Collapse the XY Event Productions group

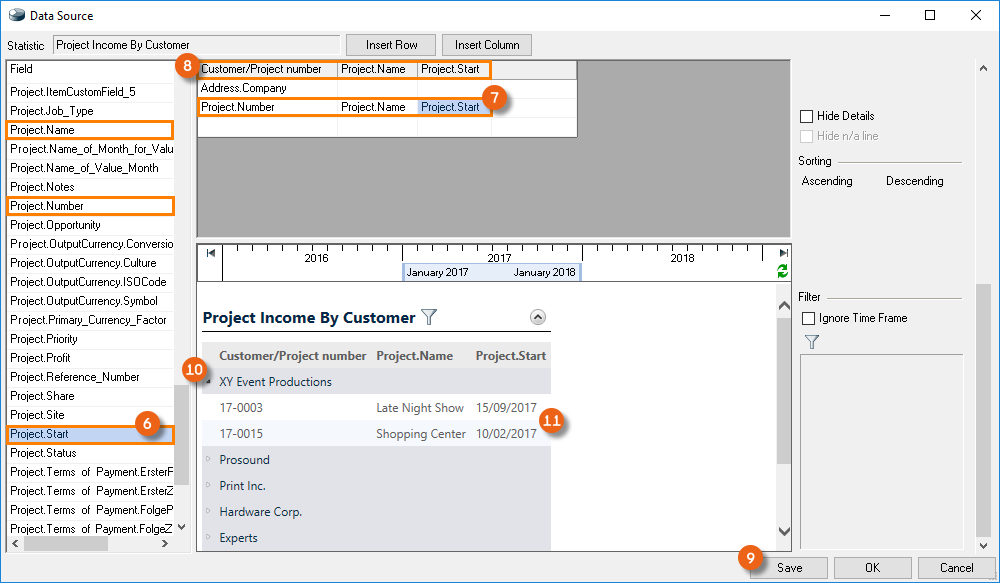click(x=209, y=382)
